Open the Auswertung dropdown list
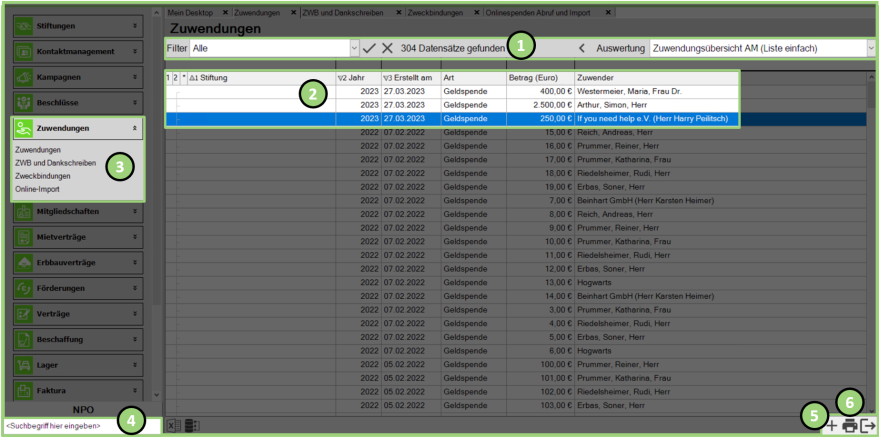The width and height of the screenshot is (879, 438). pos(871,47)
